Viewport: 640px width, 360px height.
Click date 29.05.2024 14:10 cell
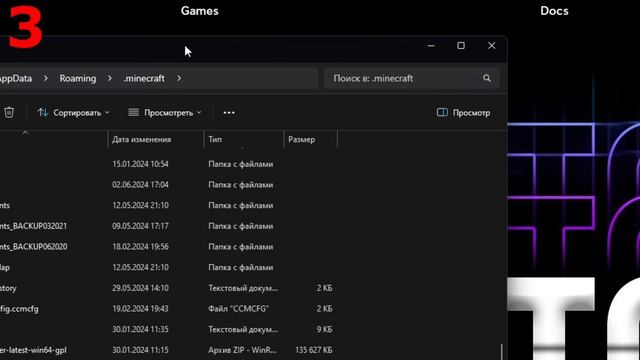pos(140,288)
